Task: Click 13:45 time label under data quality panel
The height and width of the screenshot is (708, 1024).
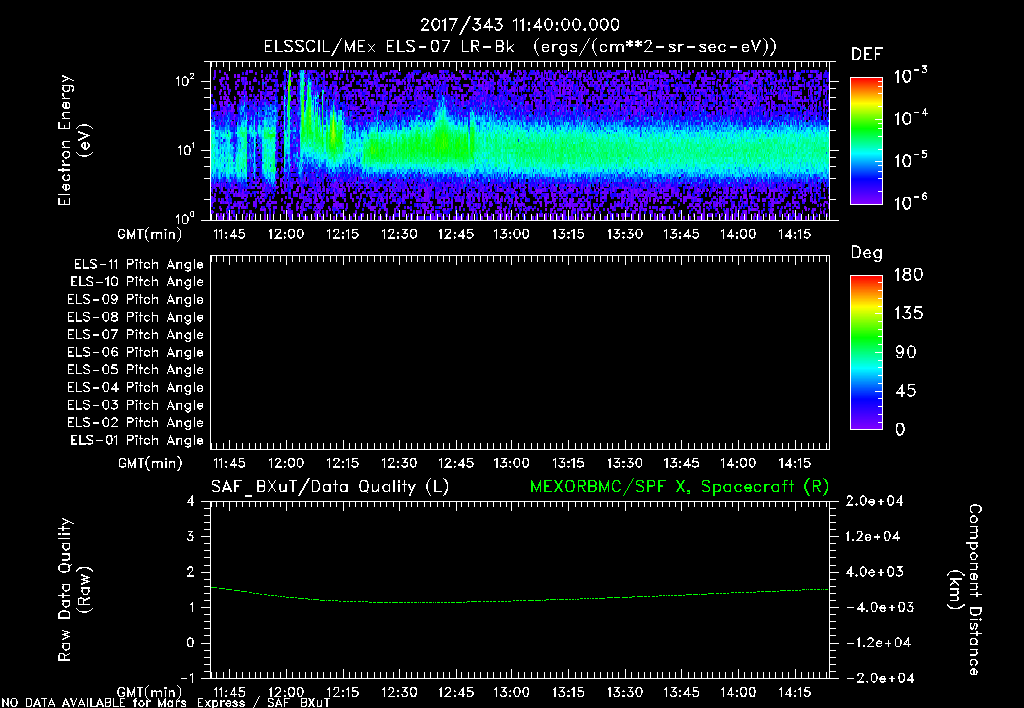Action: [681, 692]
